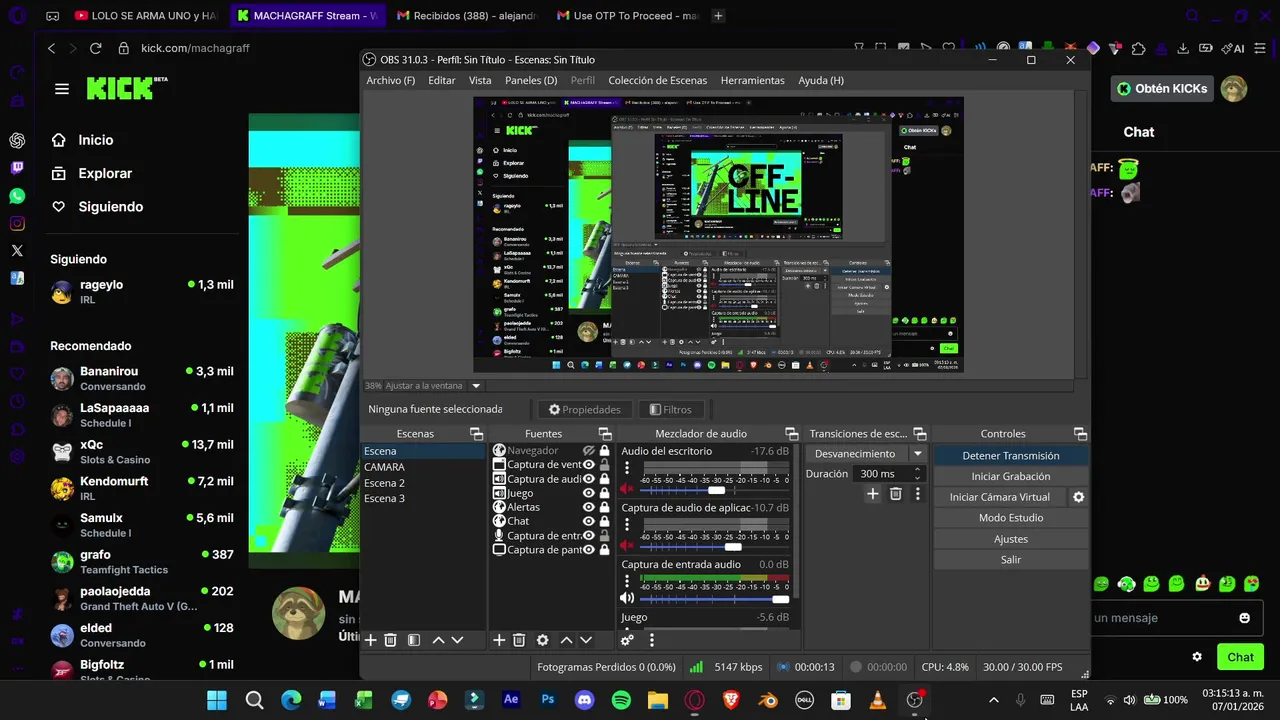Increase duration with stepper up arrow
Image resolution: width=1280 pixels, height=720 pixels.
tap(917, 470)
